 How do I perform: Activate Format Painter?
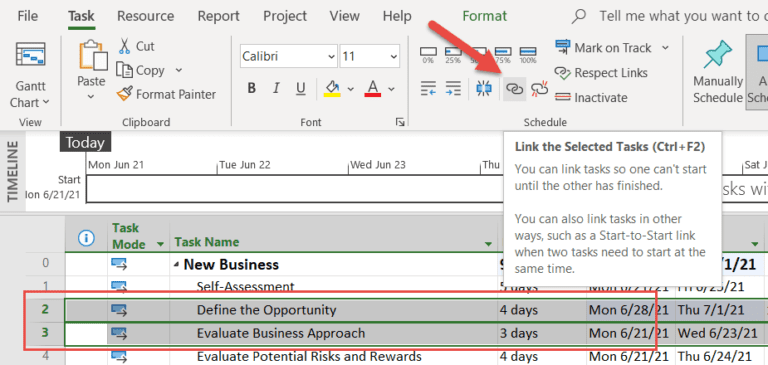point(166,94)
